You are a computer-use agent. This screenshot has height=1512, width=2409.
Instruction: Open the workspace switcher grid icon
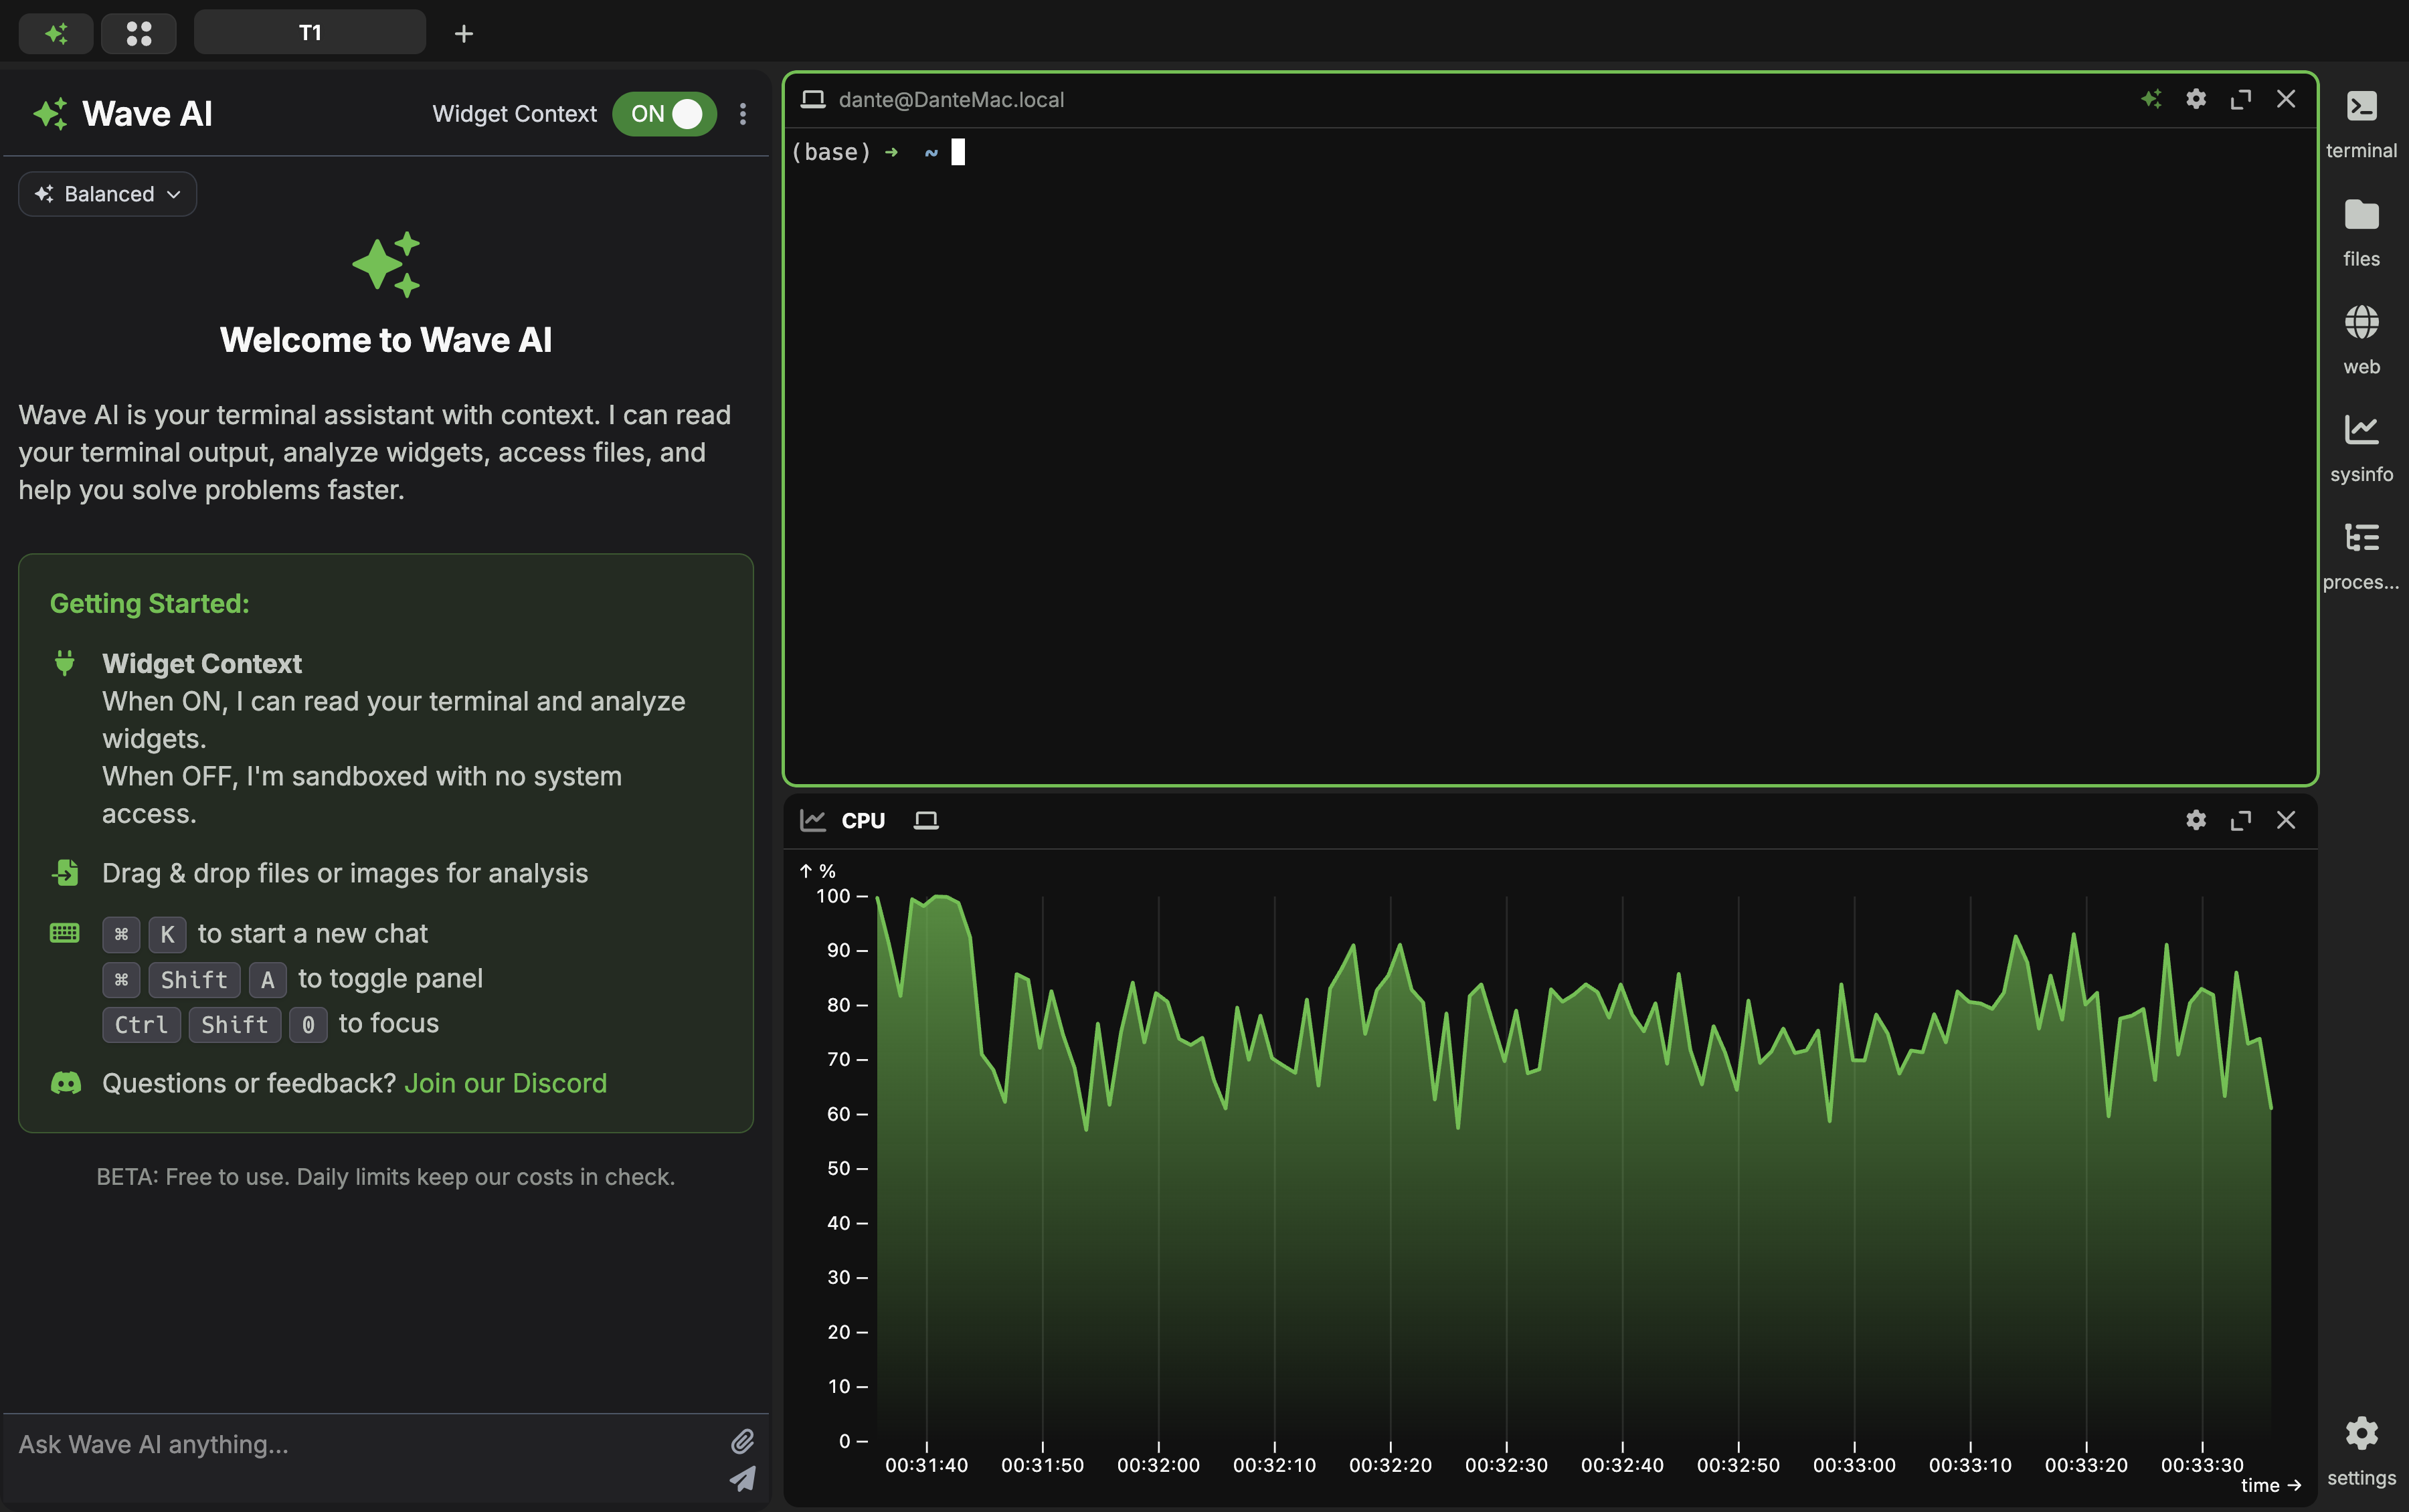pyautogui.click(x=139, y=33)
